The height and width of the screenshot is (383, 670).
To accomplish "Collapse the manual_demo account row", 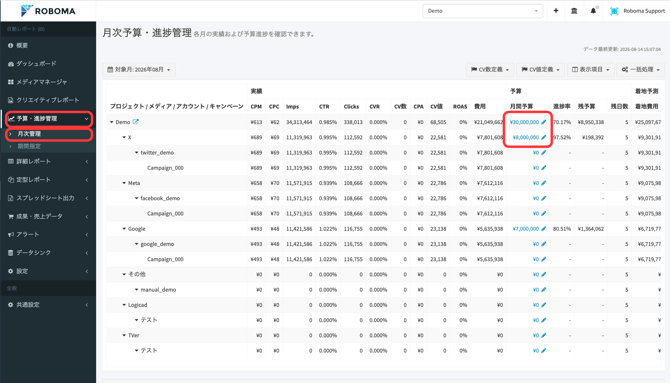I will tap(137, 290).
